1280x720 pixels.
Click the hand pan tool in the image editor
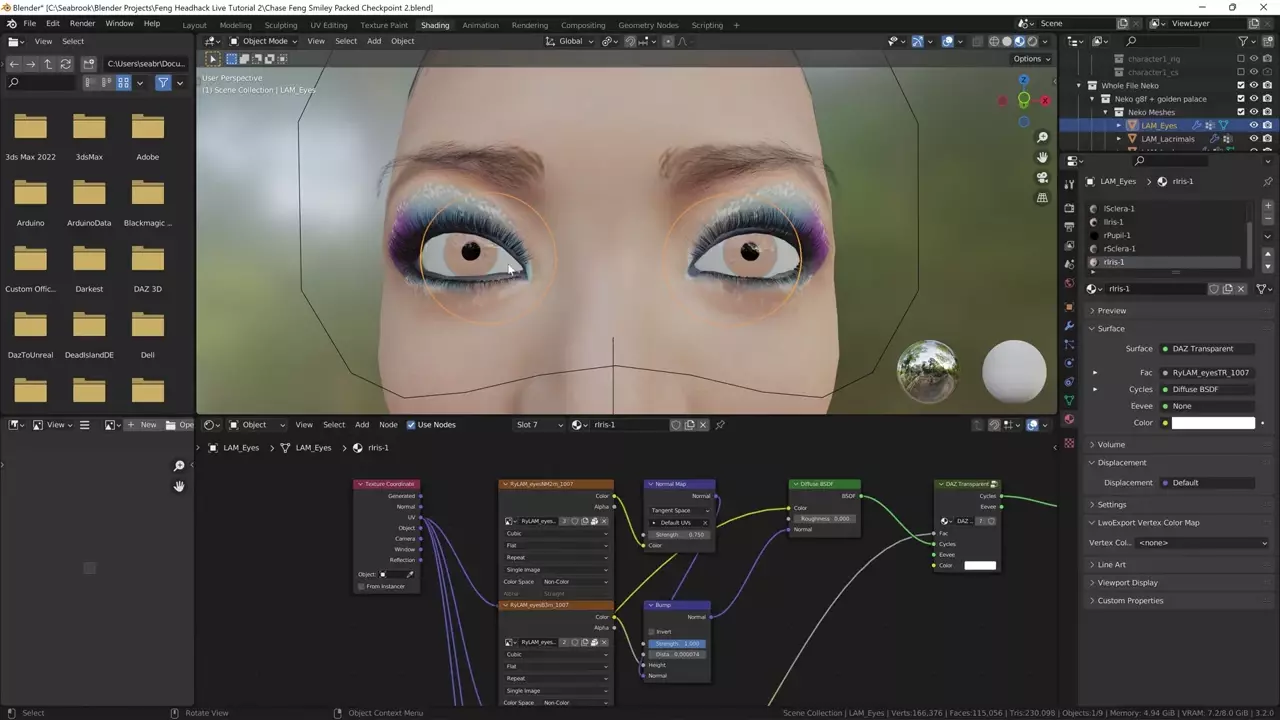(x=179, y=486)
